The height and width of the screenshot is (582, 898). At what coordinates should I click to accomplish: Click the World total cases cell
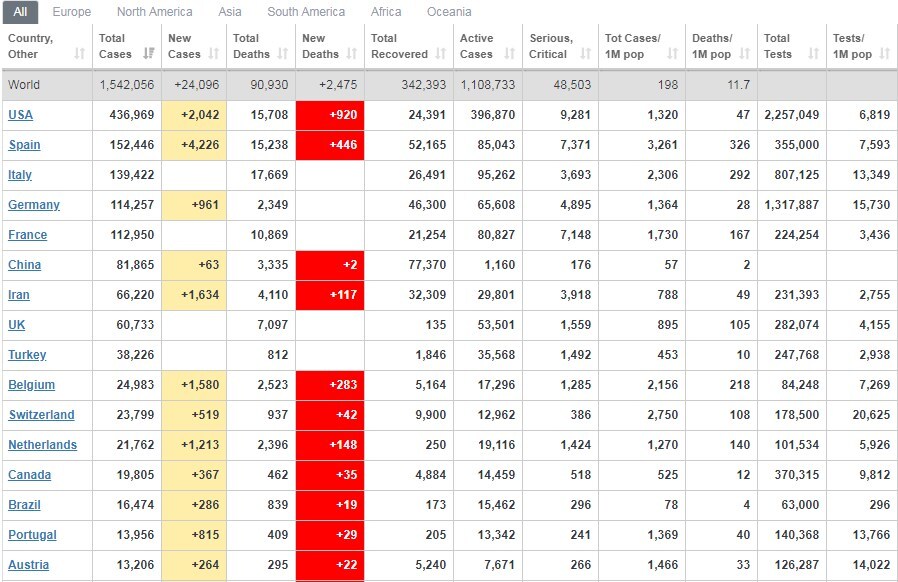(126, 85)
